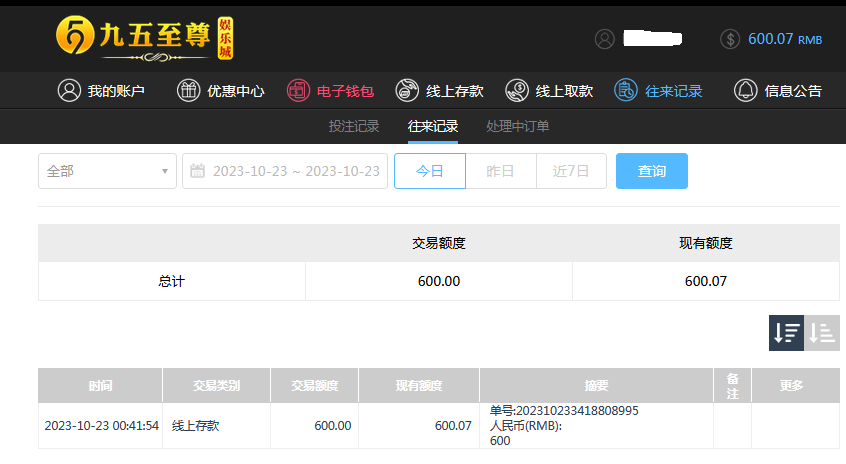Select the 近7日 date filter

(571, 171)
